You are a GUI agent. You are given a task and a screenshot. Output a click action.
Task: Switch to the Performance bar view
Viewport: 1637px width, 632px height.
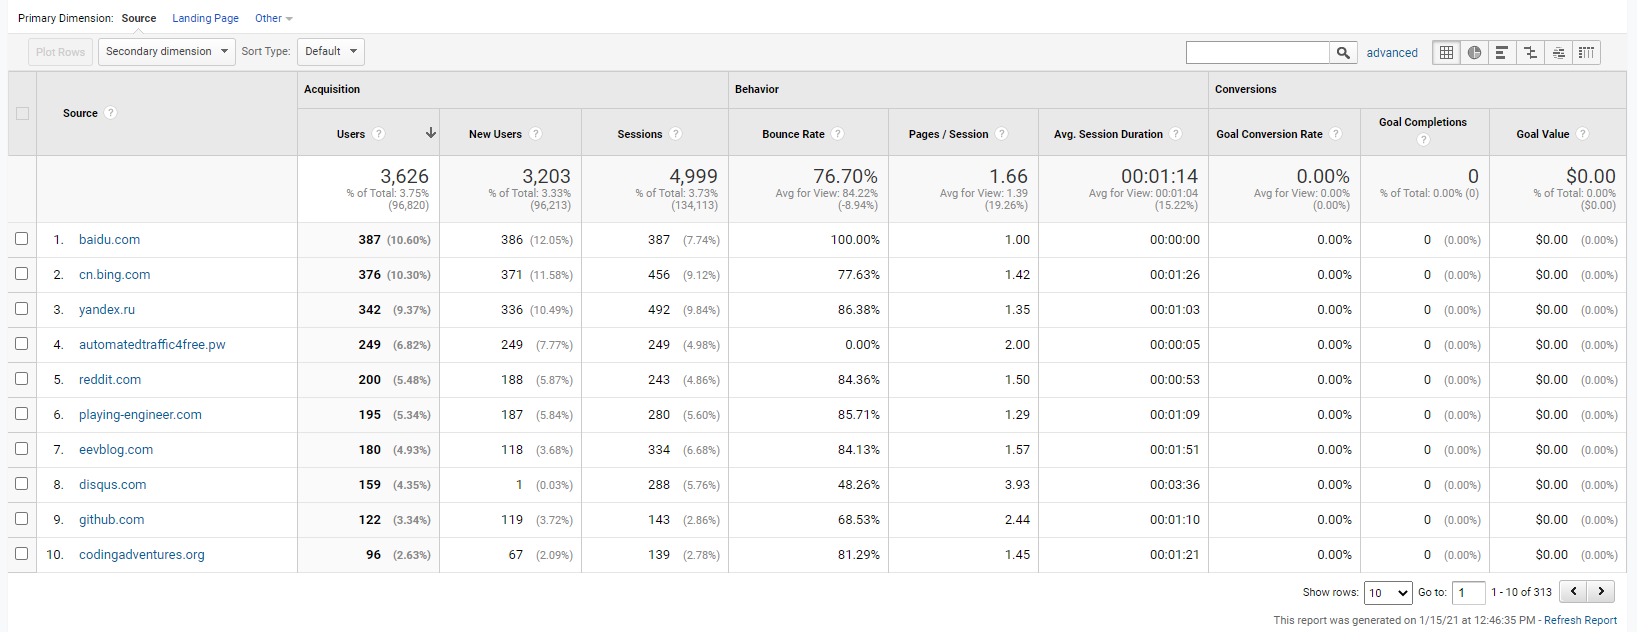point(1502,53)
